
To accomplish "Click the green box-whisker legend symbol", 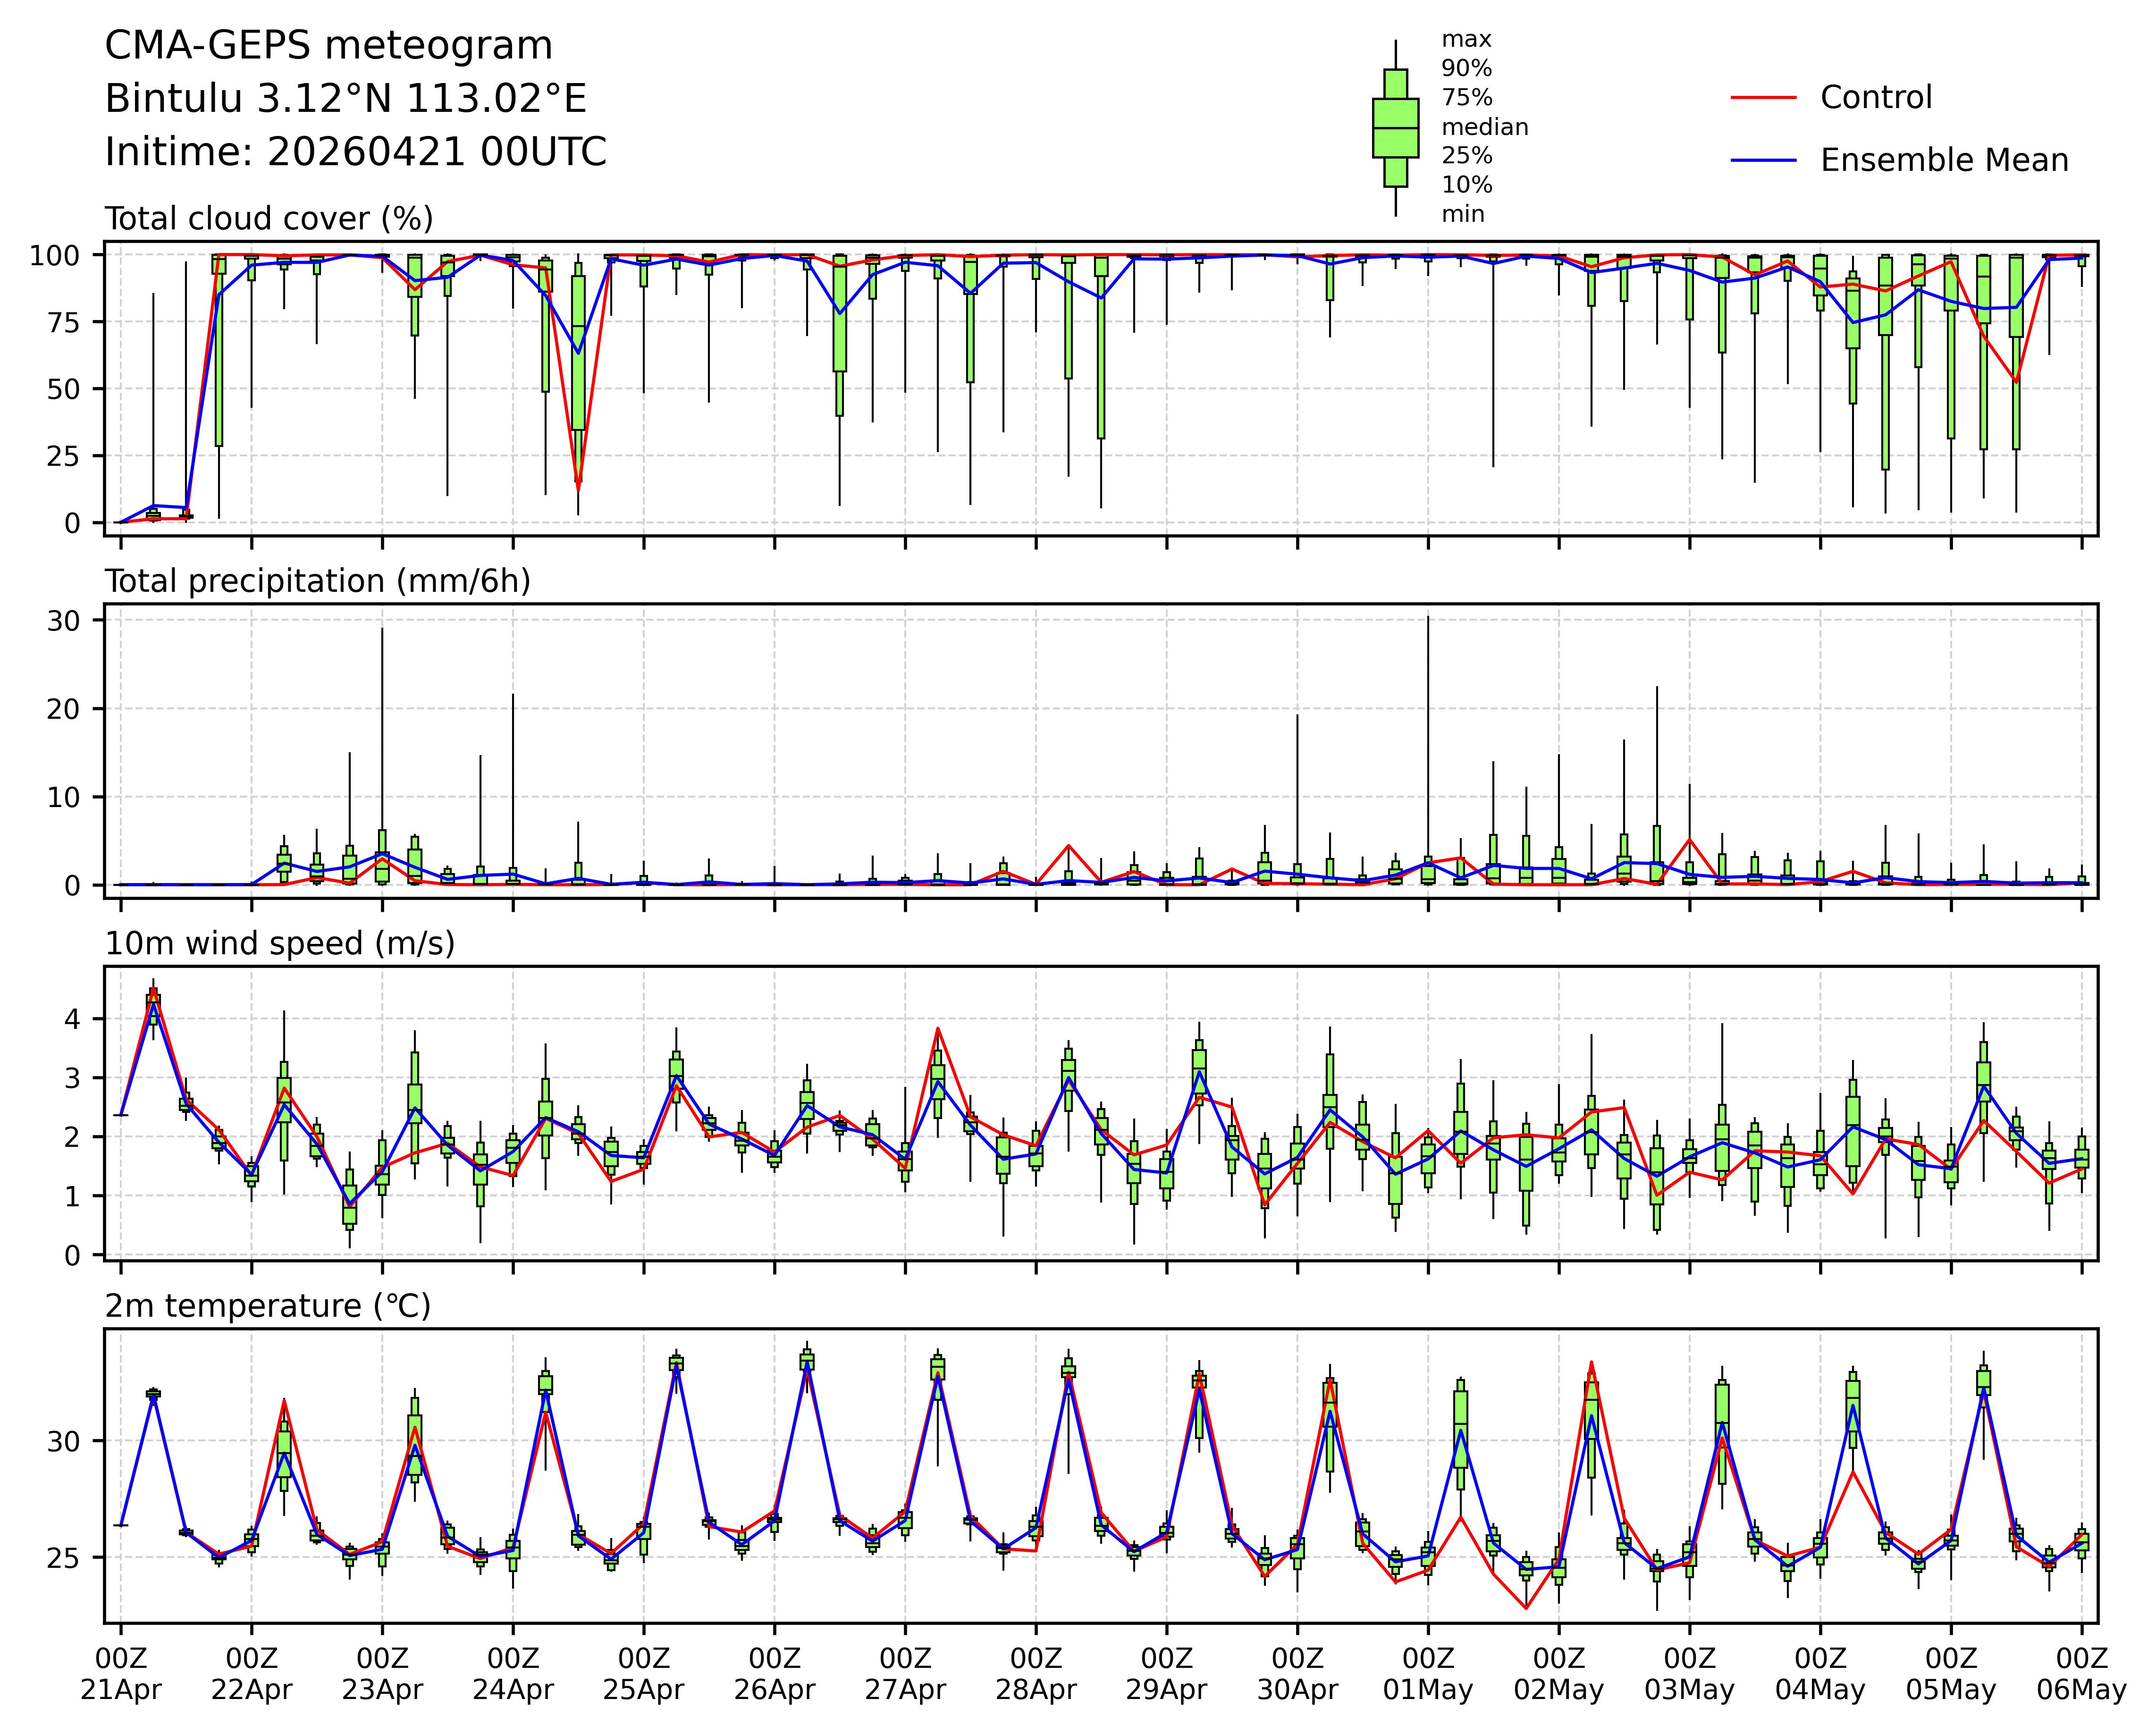I will (x=1395, y=128).
